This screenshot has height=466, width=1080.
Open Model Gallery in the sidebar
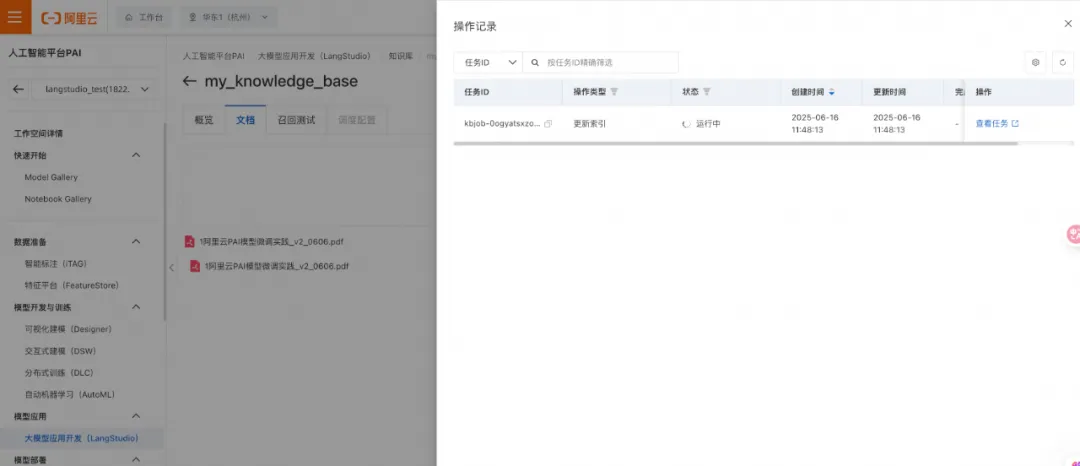[x=51, y=177]
